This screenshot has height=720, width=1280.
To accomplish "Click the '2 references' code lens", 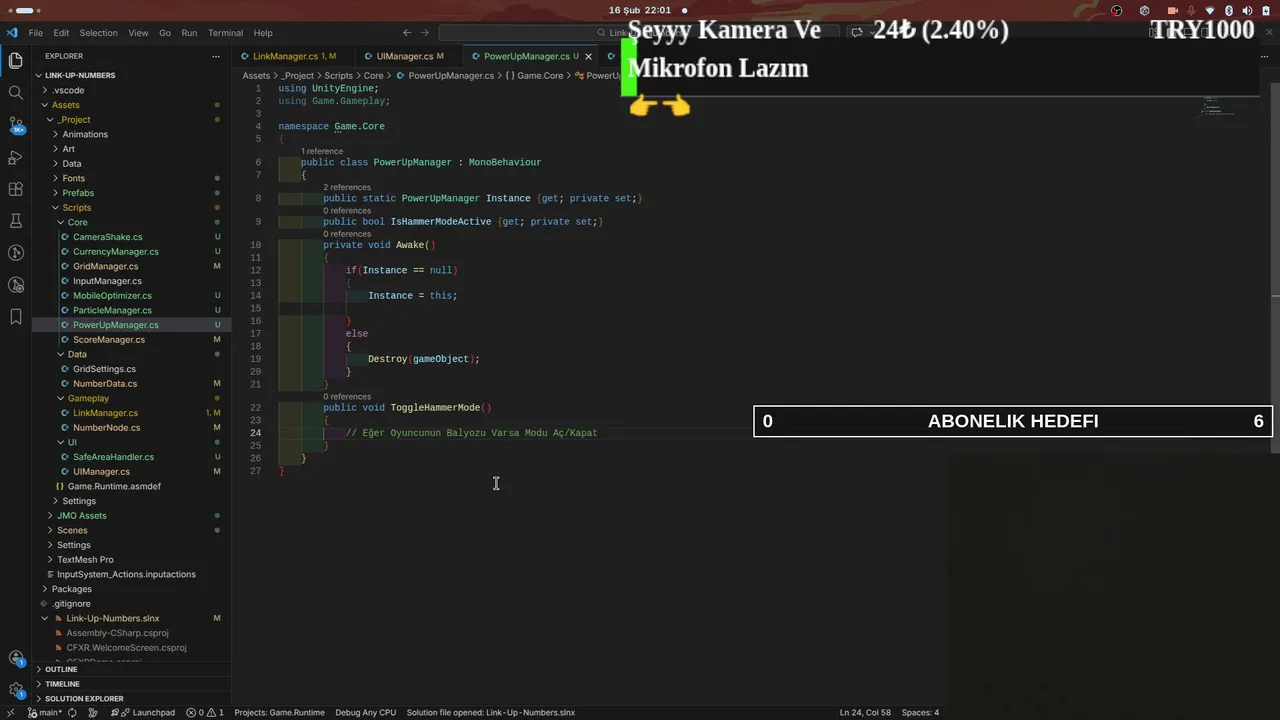I will pyautogui.click(x=347, y=187).
